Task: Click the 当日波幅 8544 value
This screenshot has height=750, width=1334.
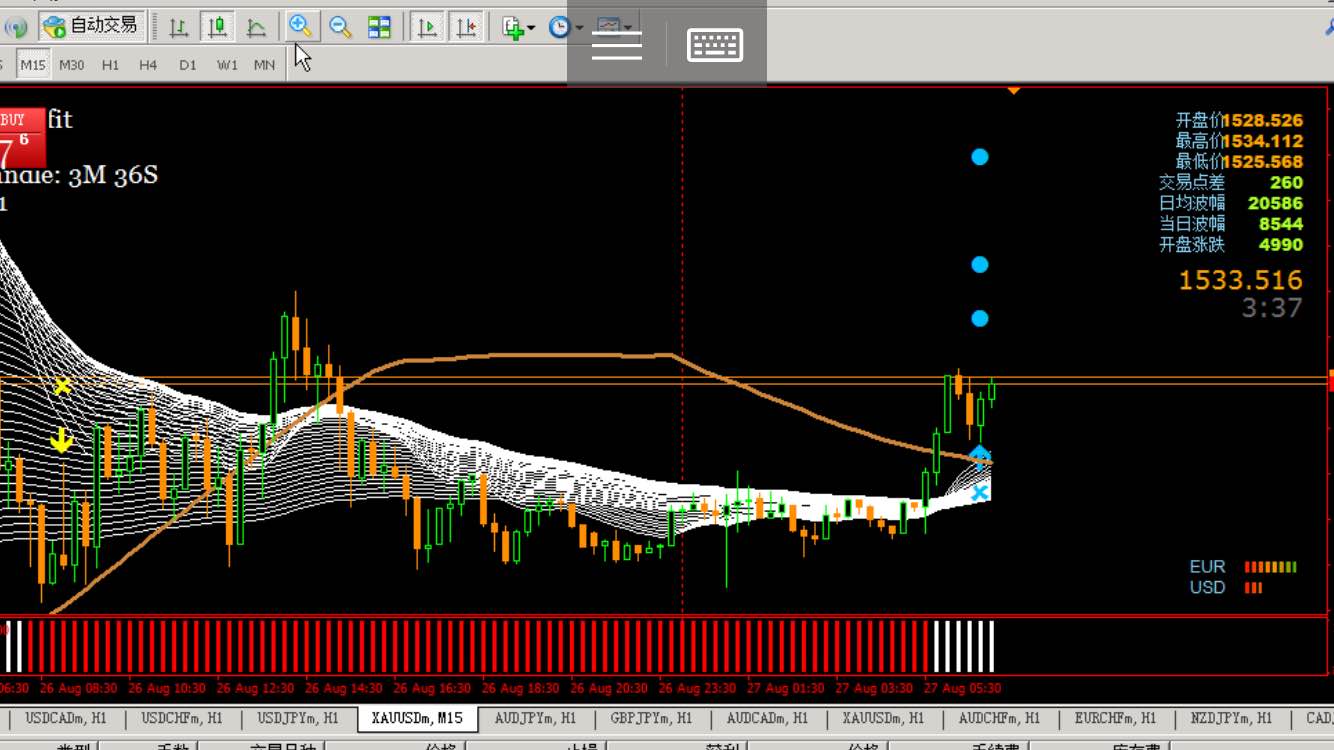Action: click(x=1281, y=224)
